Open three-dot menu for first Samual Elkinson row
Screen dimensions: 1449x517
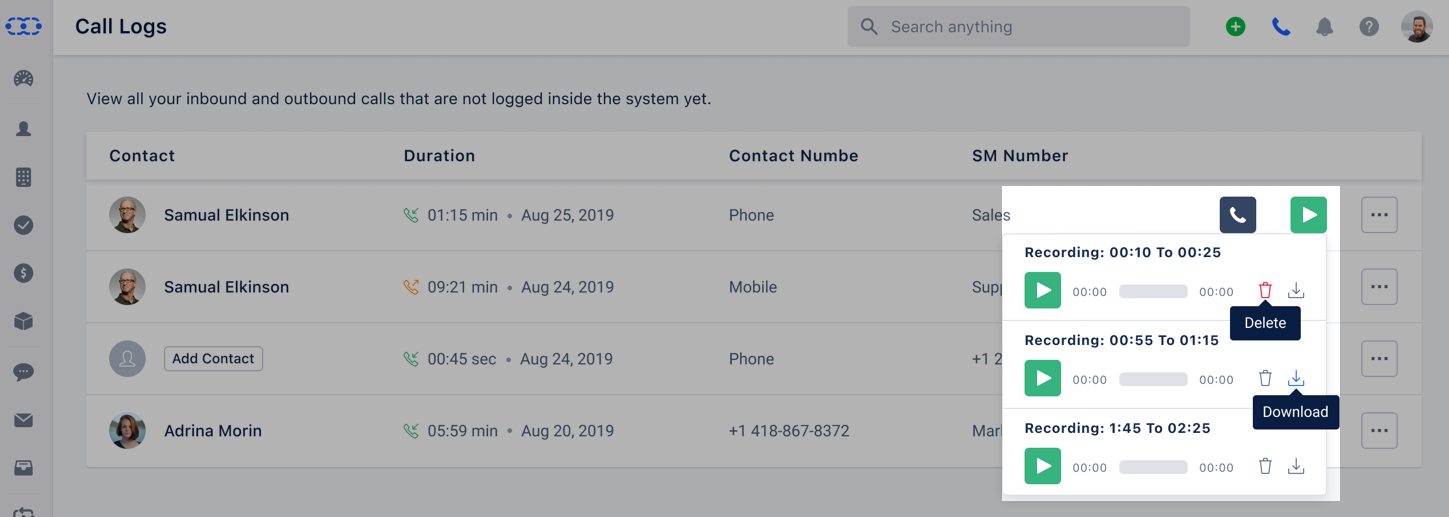1379,215
